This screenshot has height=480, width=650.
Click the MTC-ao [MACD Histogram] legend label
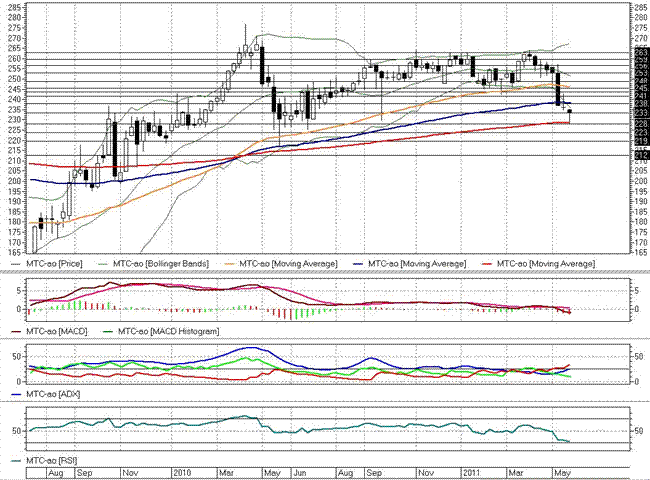click(169, 331)
